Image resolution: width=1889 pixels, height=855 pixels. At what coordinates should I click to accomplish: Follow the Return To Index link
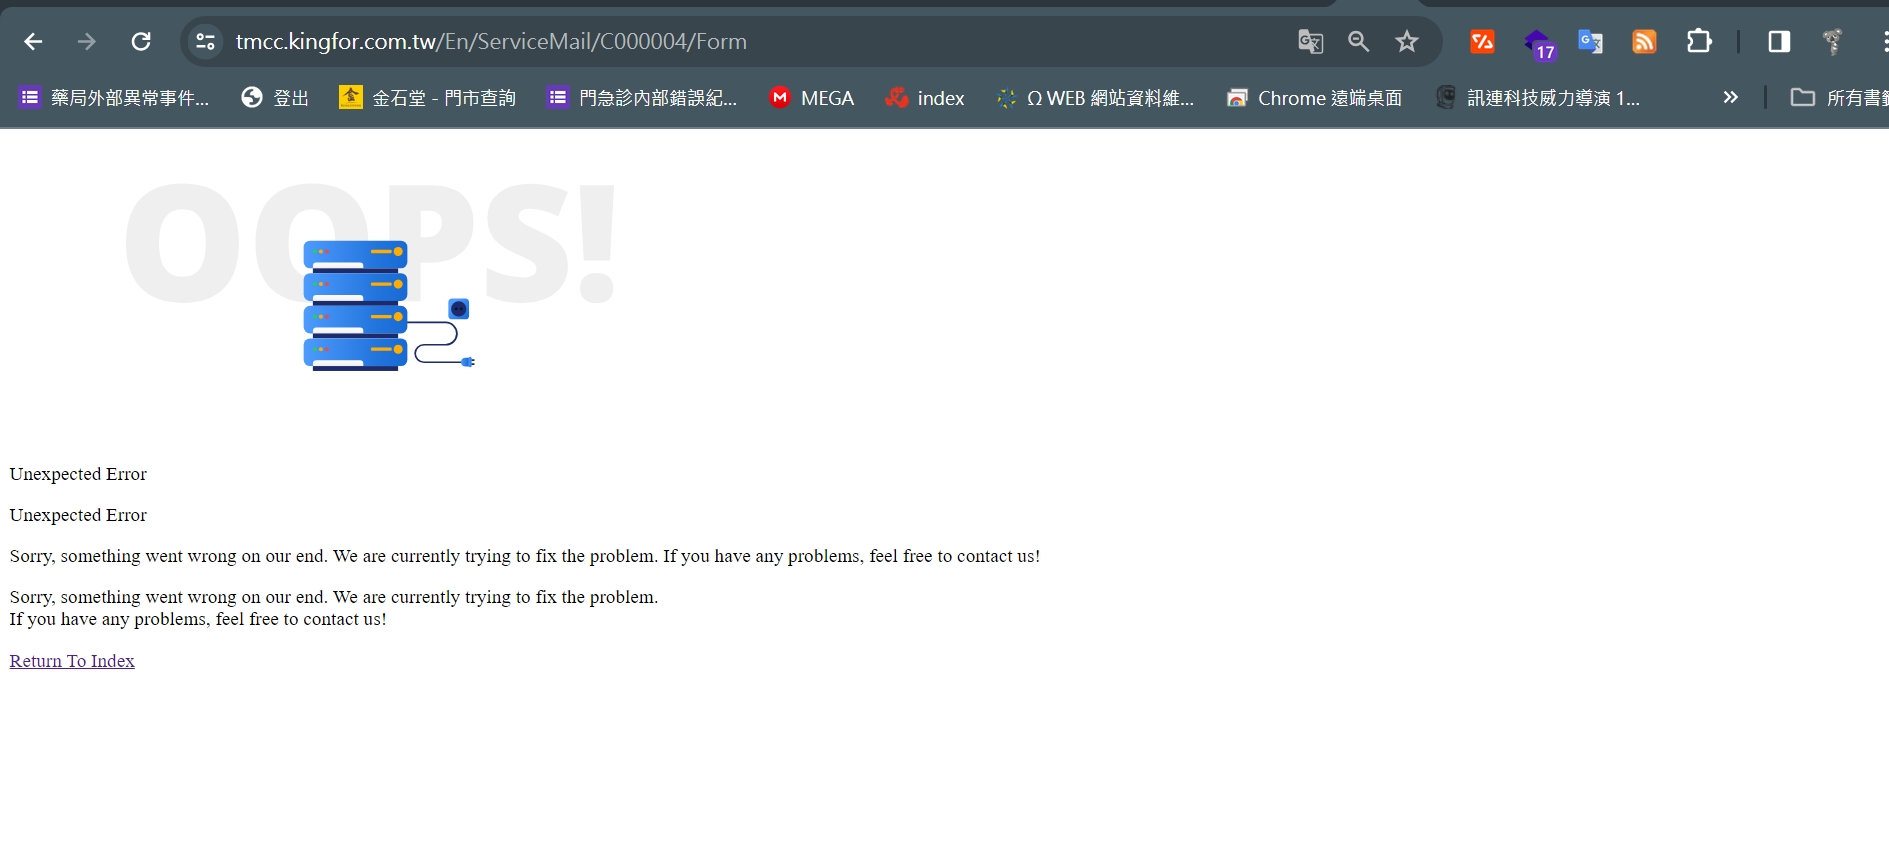click(x=72, y=661)
